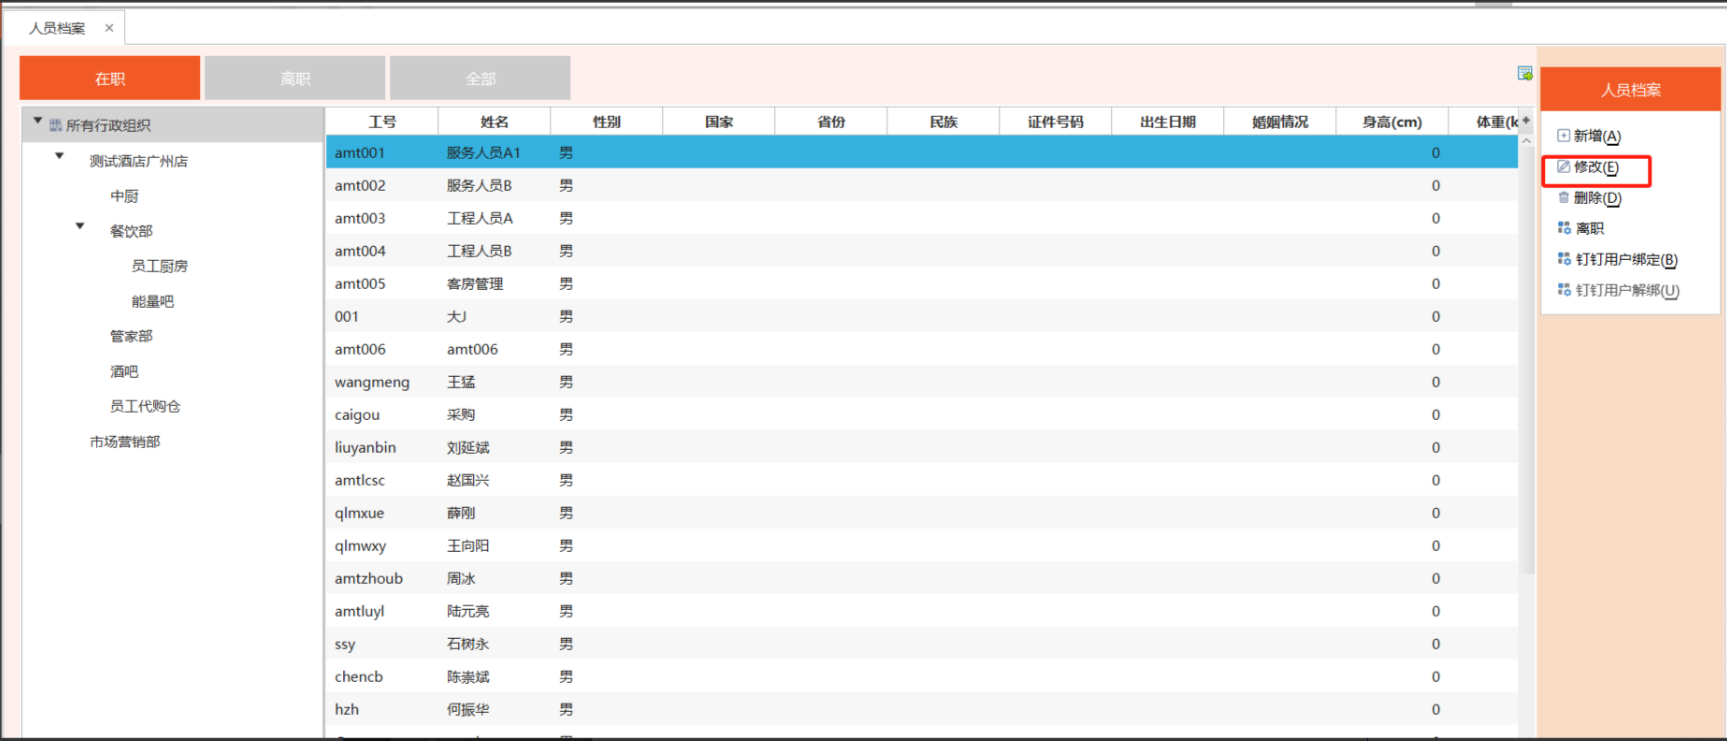This screenshot has width=1727, height=741.
Task: Switch to the 离职 filter tab
Action: coord(295,78)
